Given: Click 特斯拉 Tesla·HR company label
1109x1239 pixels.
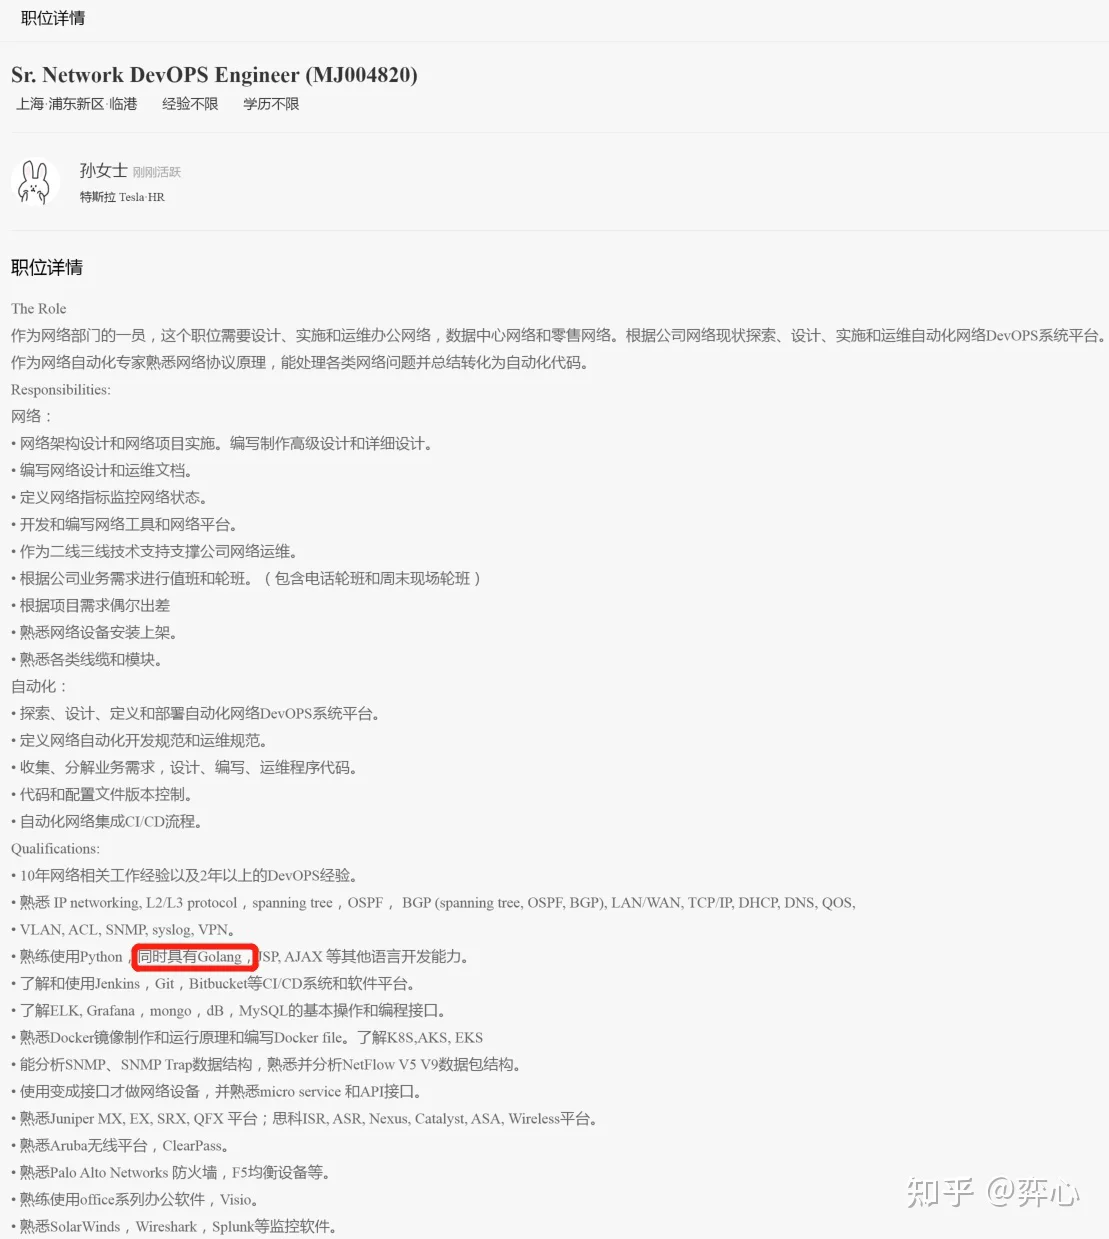Looking at the screenshot, I should click(122, 197).
